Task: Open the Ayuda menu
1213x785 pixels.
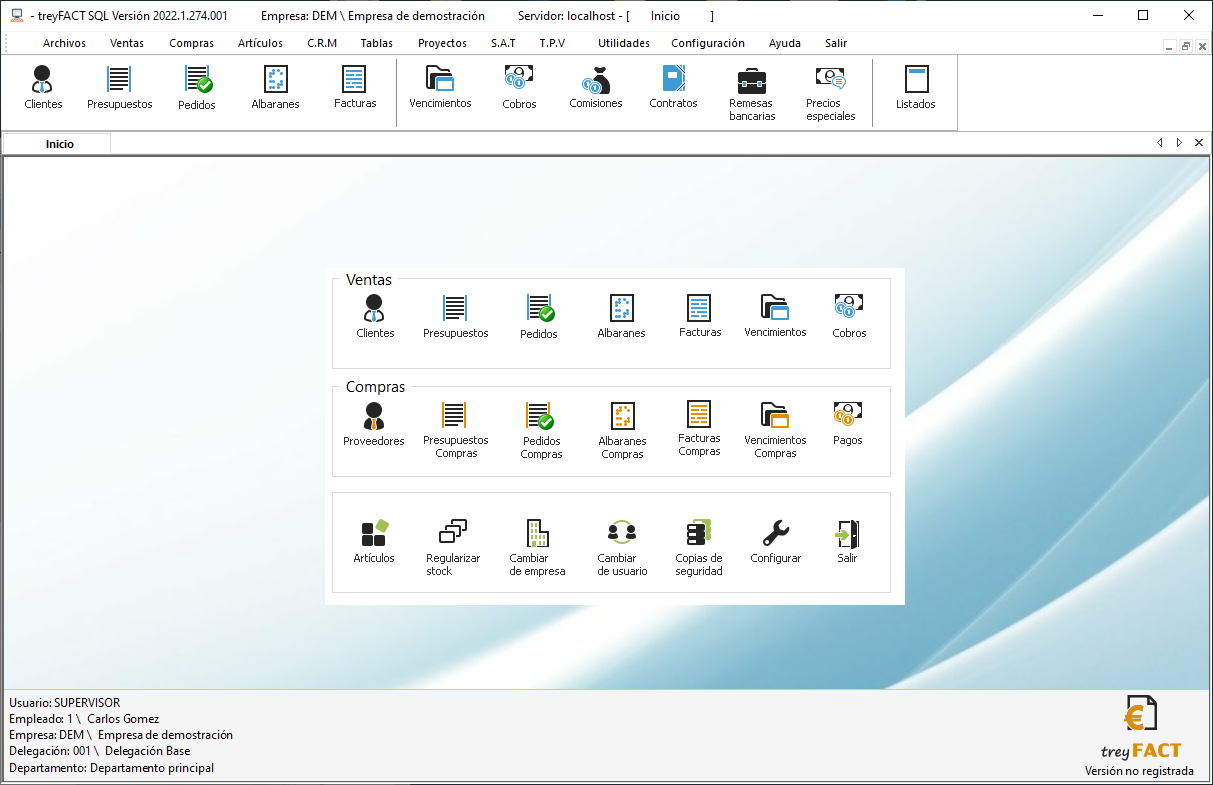Action: [x=785, y=43]
